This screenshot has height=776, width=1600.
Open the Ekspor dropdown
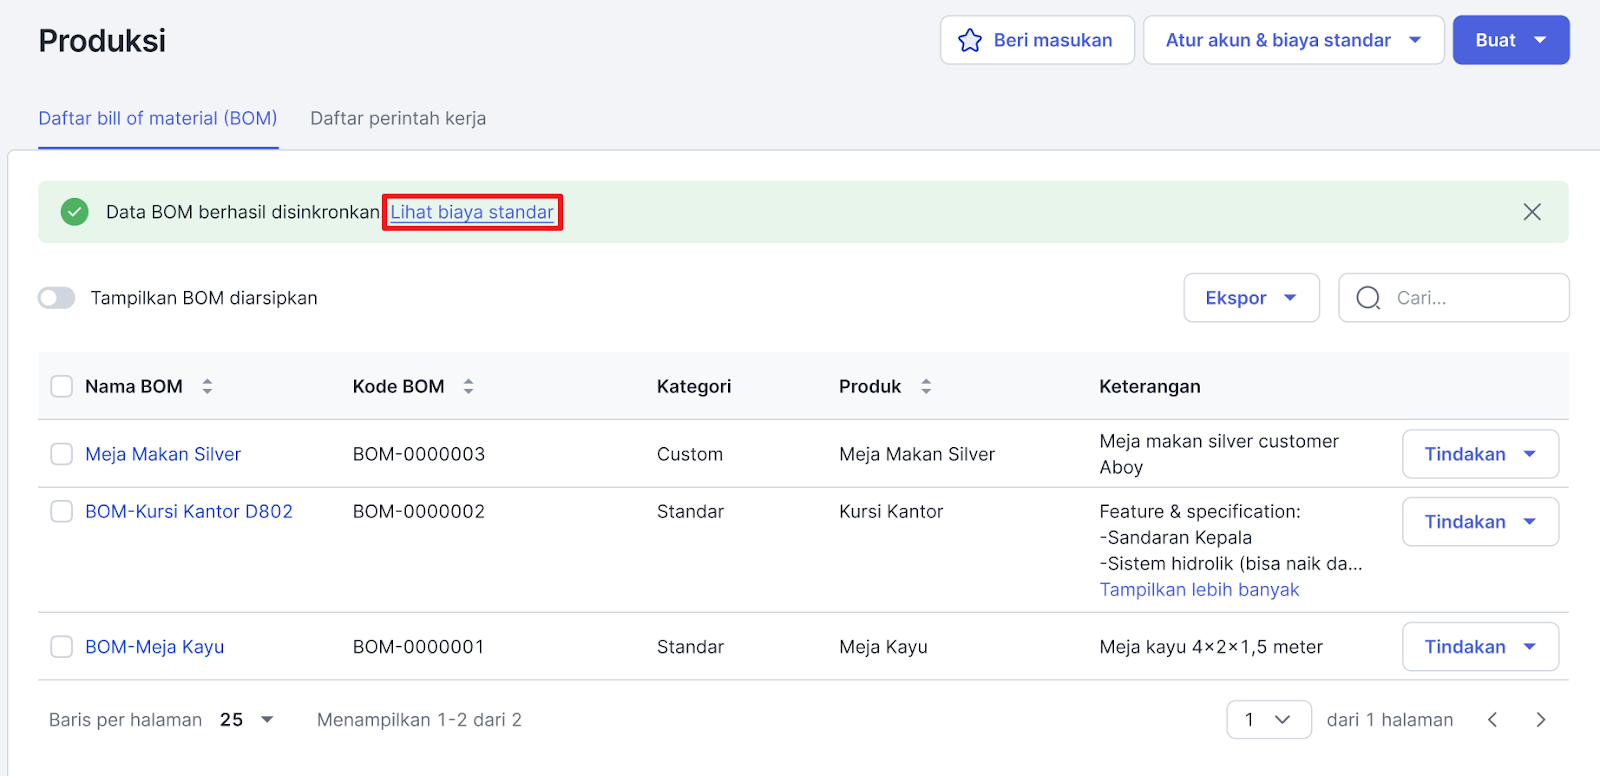1251,298
